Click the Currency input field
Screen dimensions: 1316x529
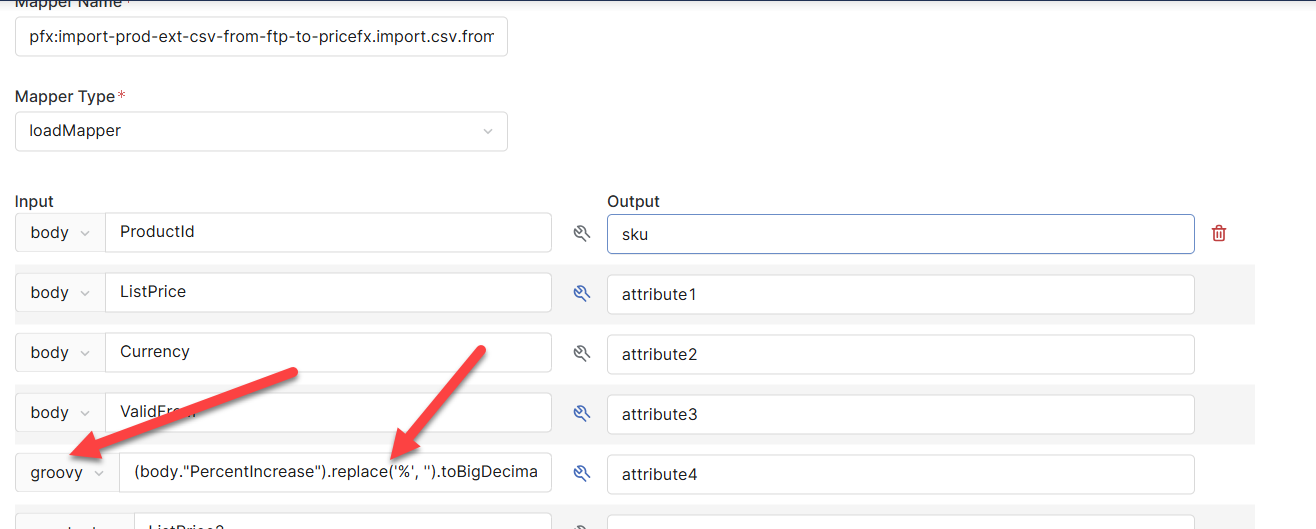pos(328,353)
